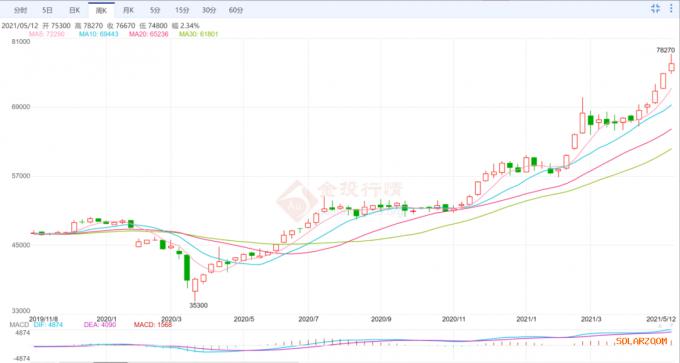Image resolution: width=680 pixels, height=363 pixels.
Task: Click the 57000 price axis label
Action: pos(20,176)
